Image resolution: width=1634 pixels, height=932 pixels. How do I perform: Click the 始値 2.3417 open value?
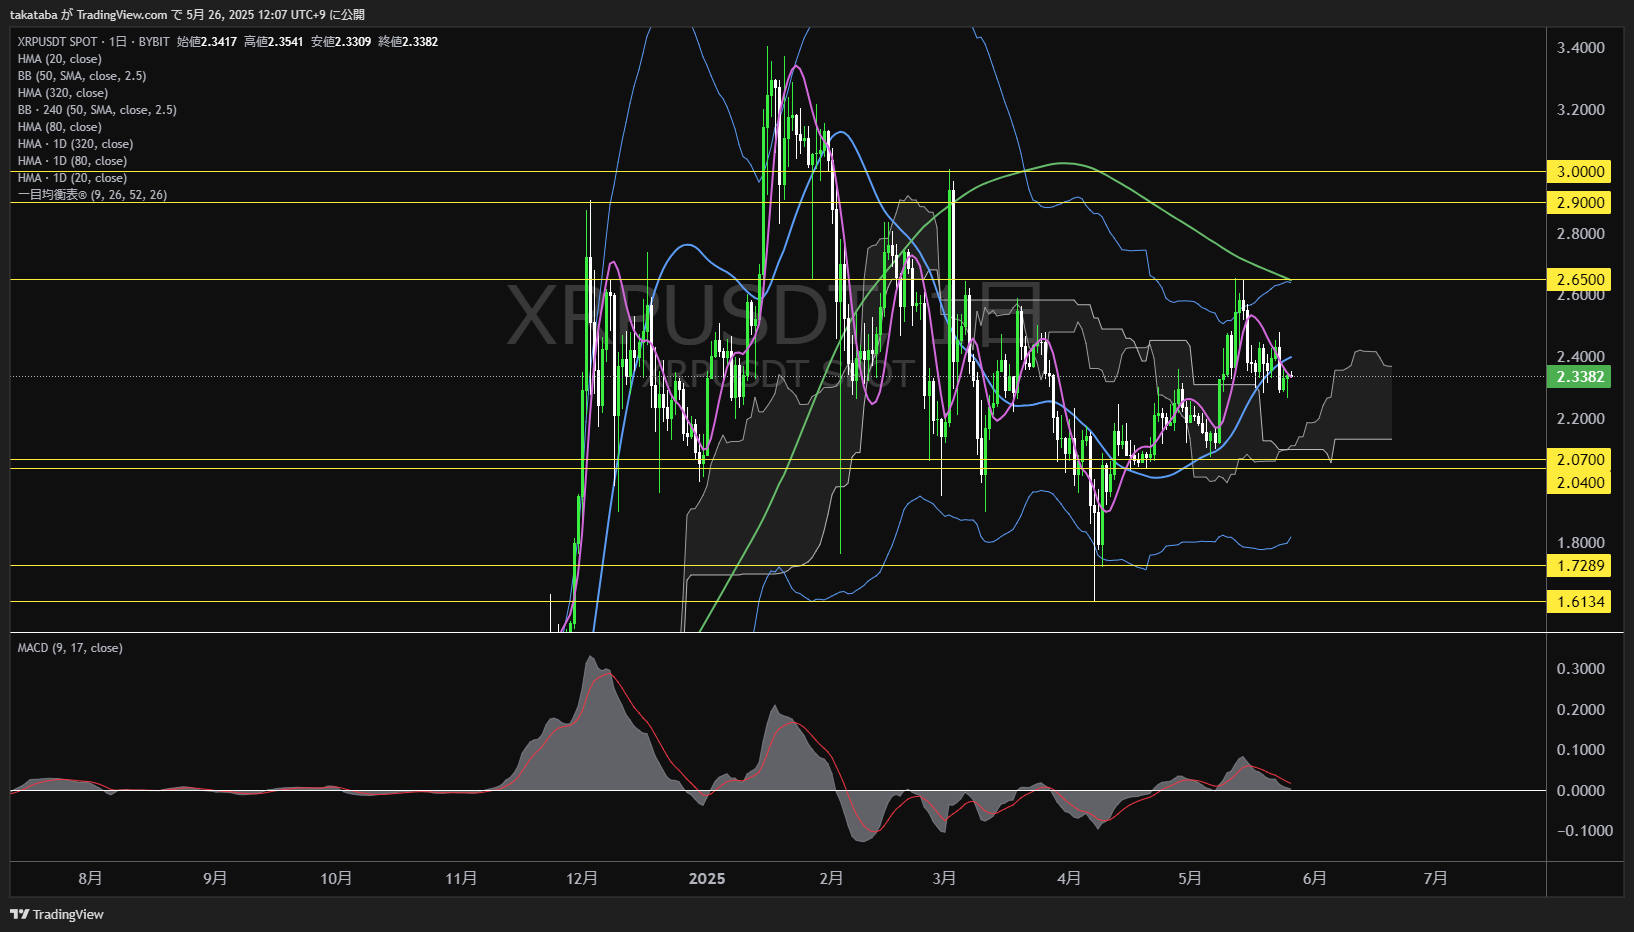[207, 41]
